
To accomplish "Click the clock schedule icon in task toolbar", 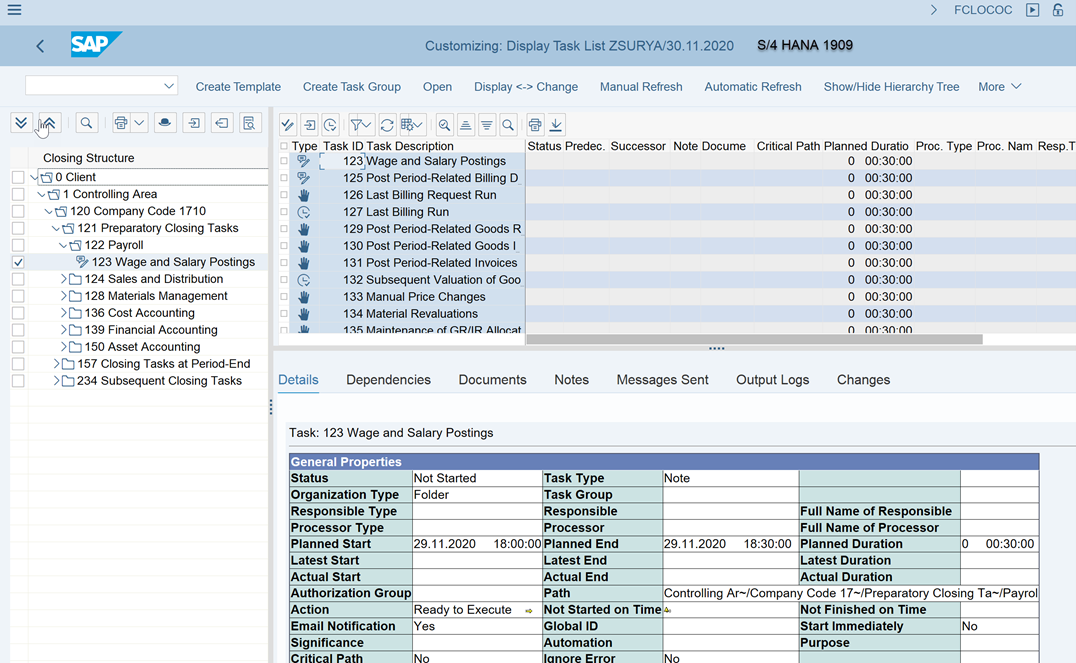I will click(x=330, y=125).
